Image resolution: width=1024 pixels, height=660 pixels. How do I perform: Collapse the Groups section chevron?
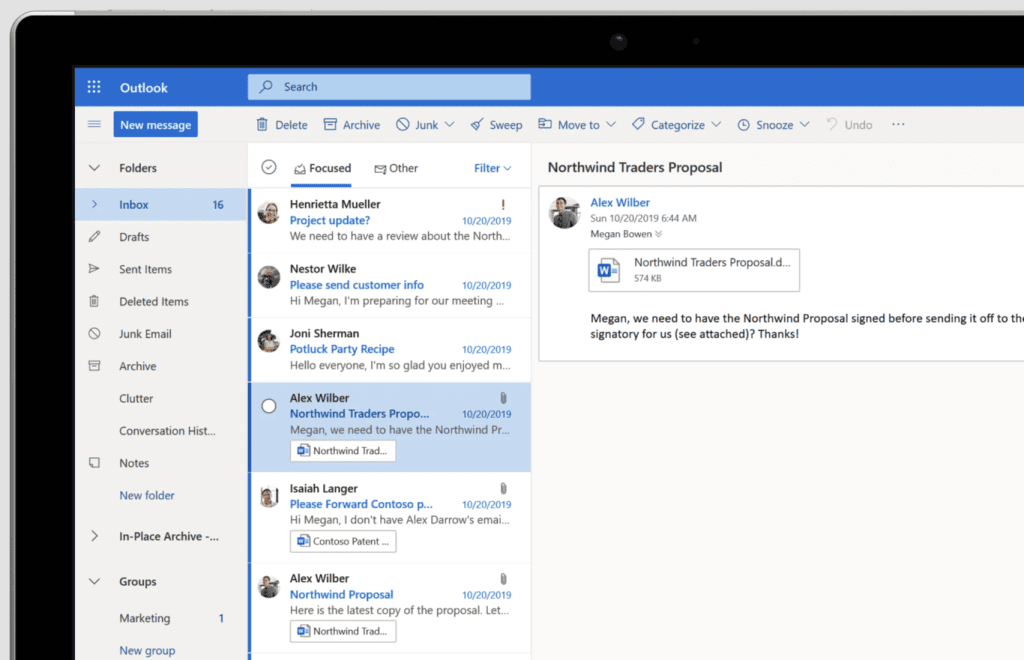94,581
